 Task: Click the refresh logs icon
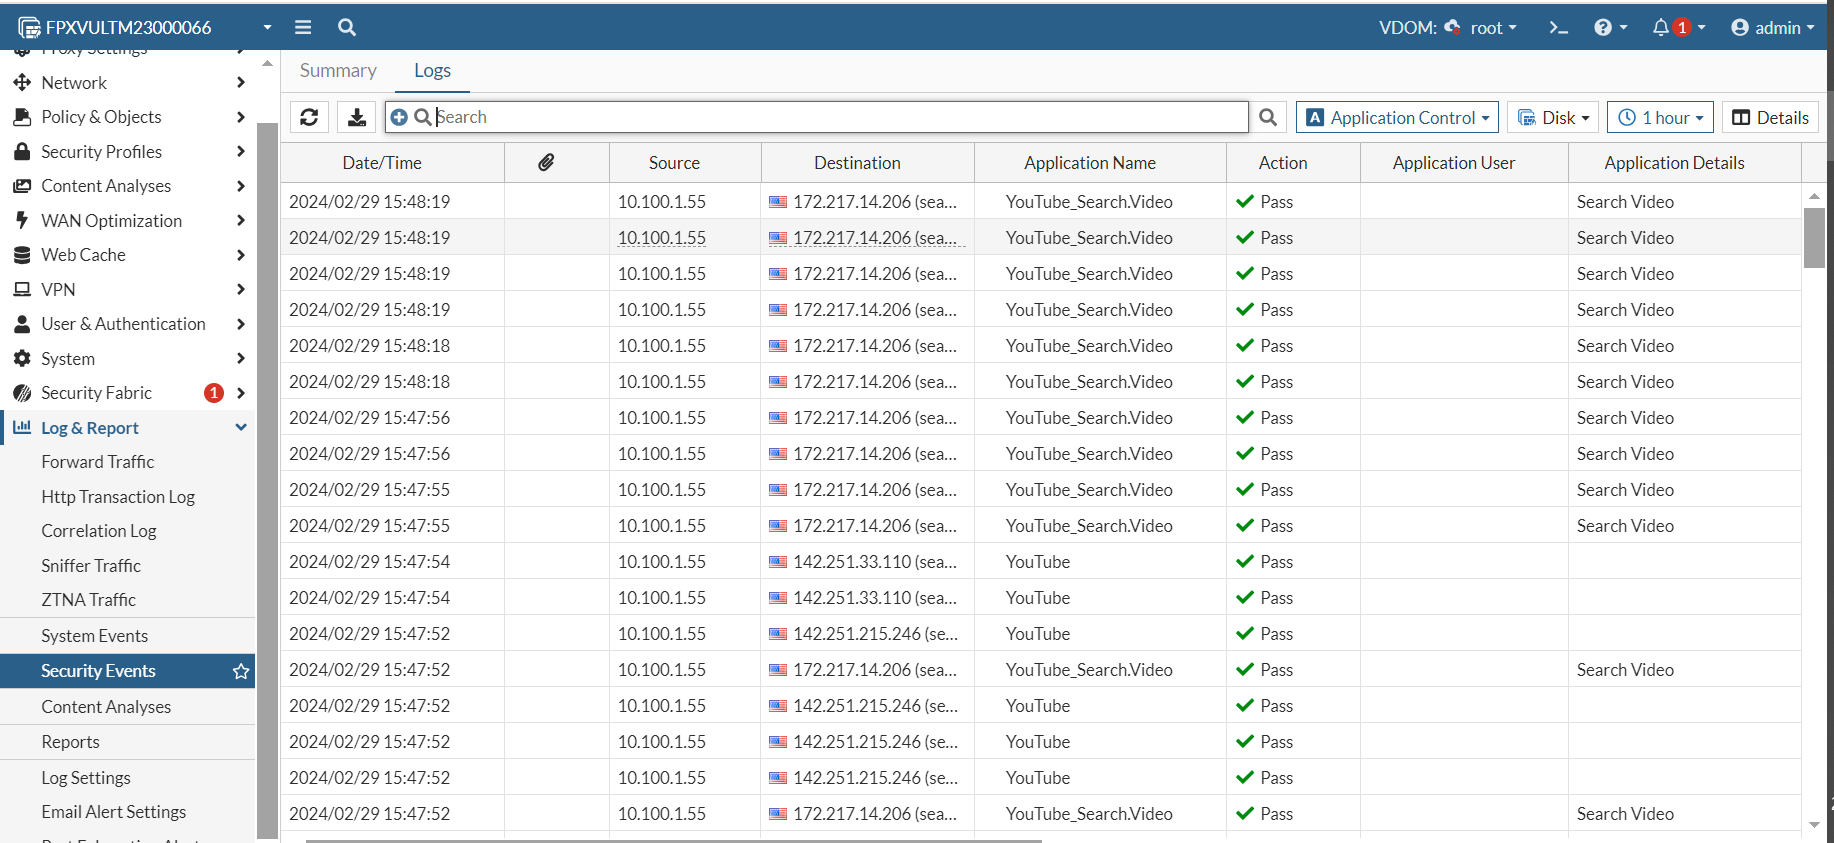[x=309, y=117]
